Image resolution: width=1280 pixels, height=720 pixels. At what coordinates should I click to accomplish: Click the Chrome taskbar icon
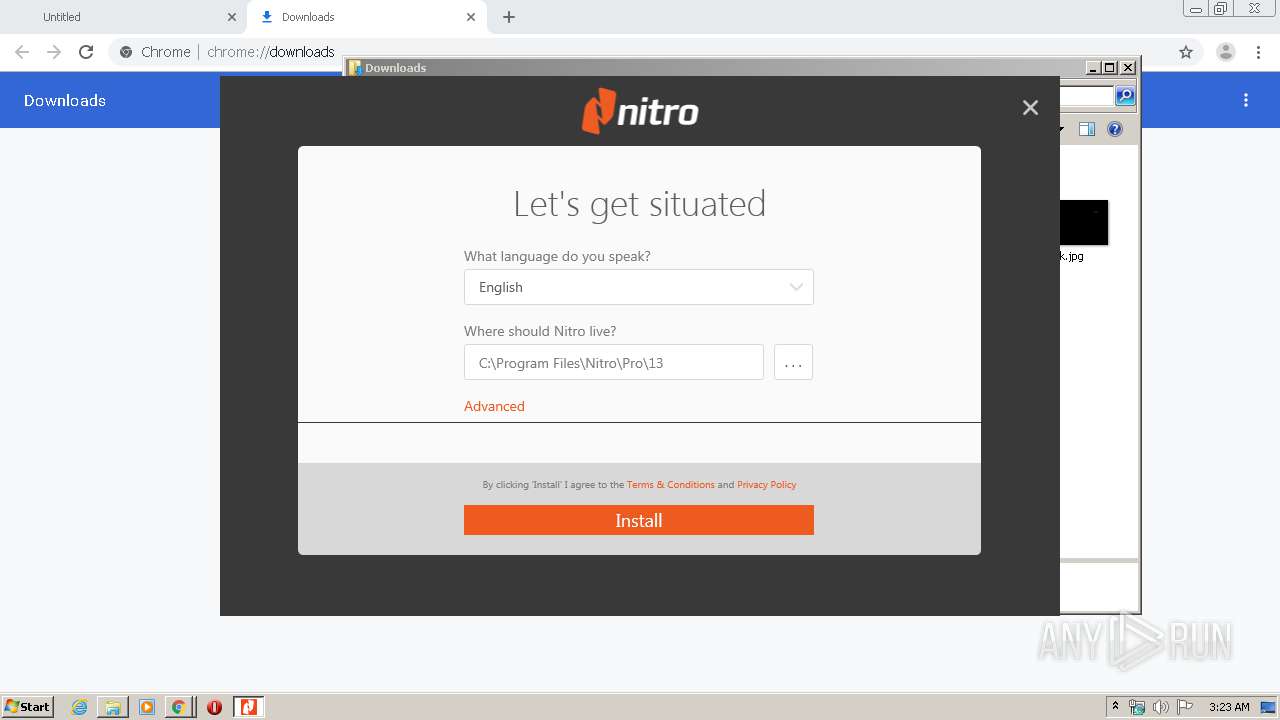[x=178, y=707]
